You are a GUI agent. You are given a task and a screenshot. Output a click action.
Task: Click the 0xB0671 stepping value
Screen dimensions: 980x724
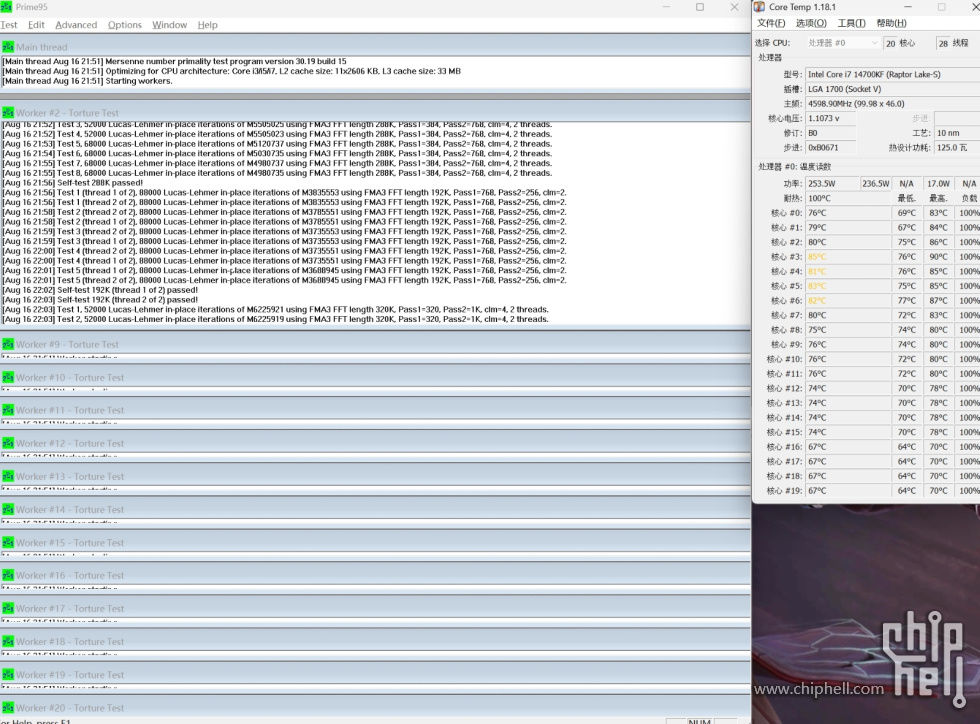831,148
